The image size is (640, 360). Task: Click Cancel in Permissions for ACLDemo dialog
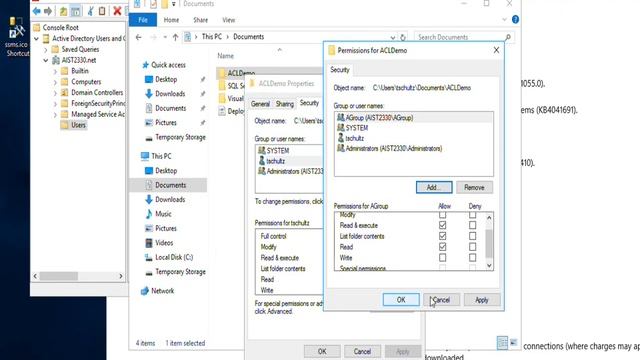[x=441, y=300]
